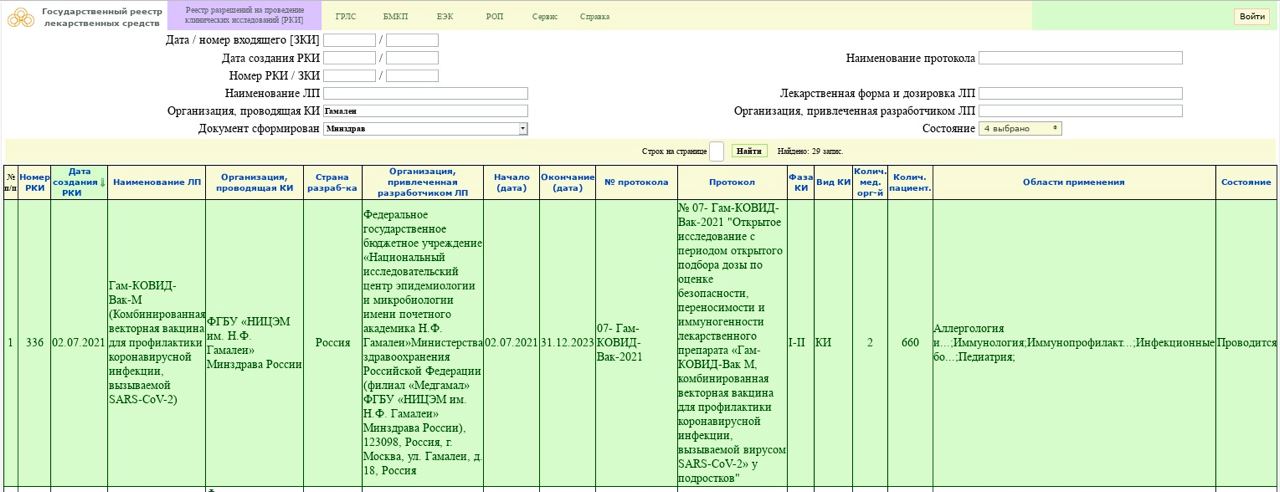Click the creation date 02.07.2021 cell
The width and height of the screenshot is (1280, 492).
tap(79, 343)
